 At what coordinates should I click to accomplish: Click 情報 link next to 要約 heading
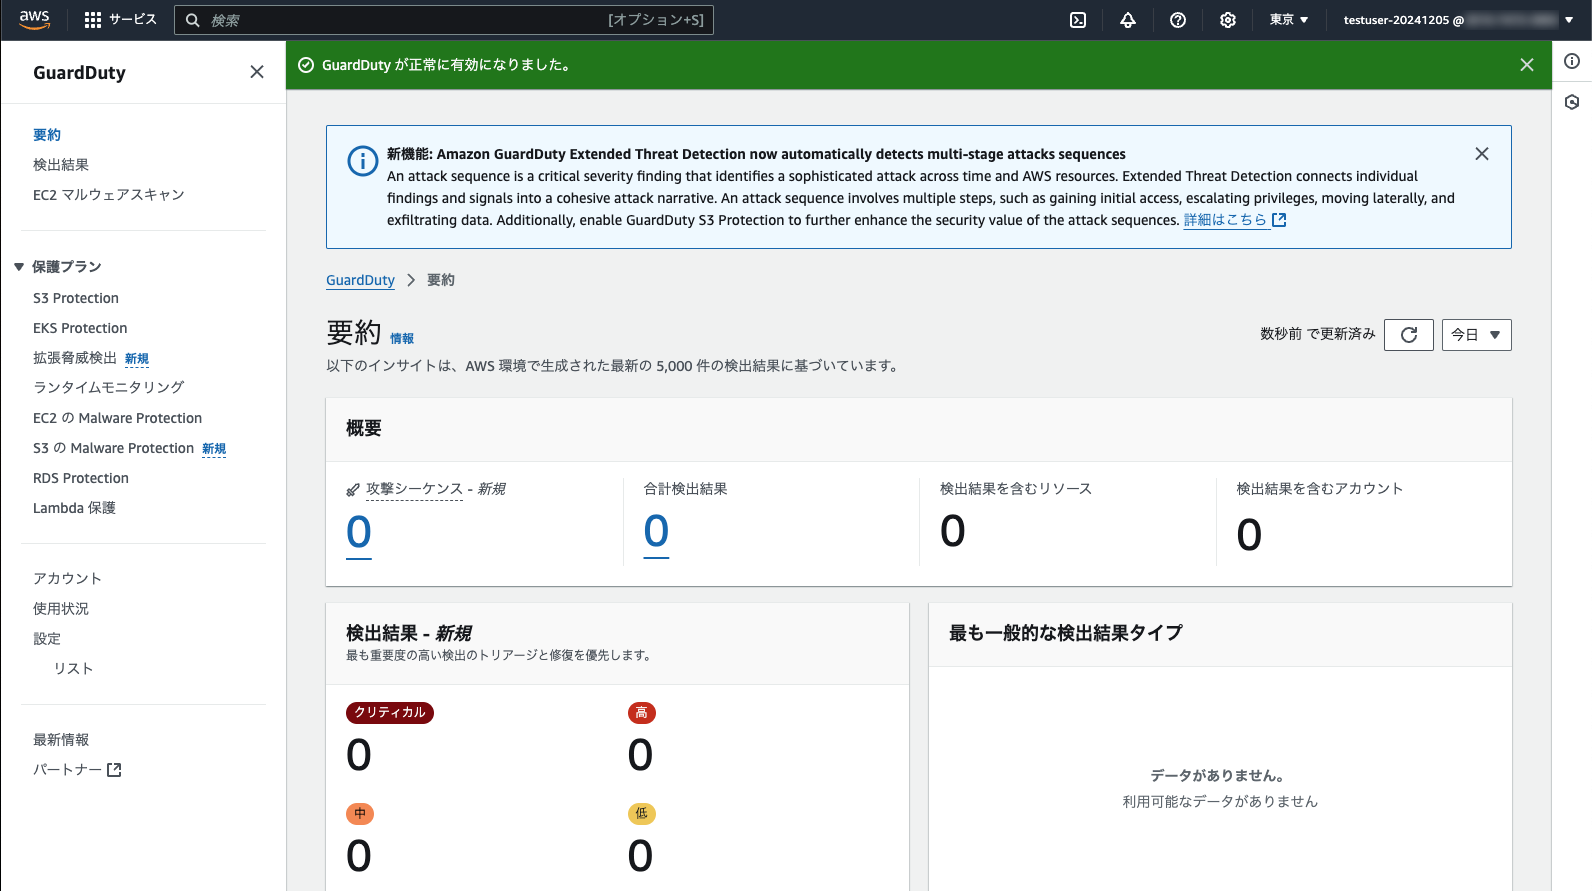pos(402,339)
